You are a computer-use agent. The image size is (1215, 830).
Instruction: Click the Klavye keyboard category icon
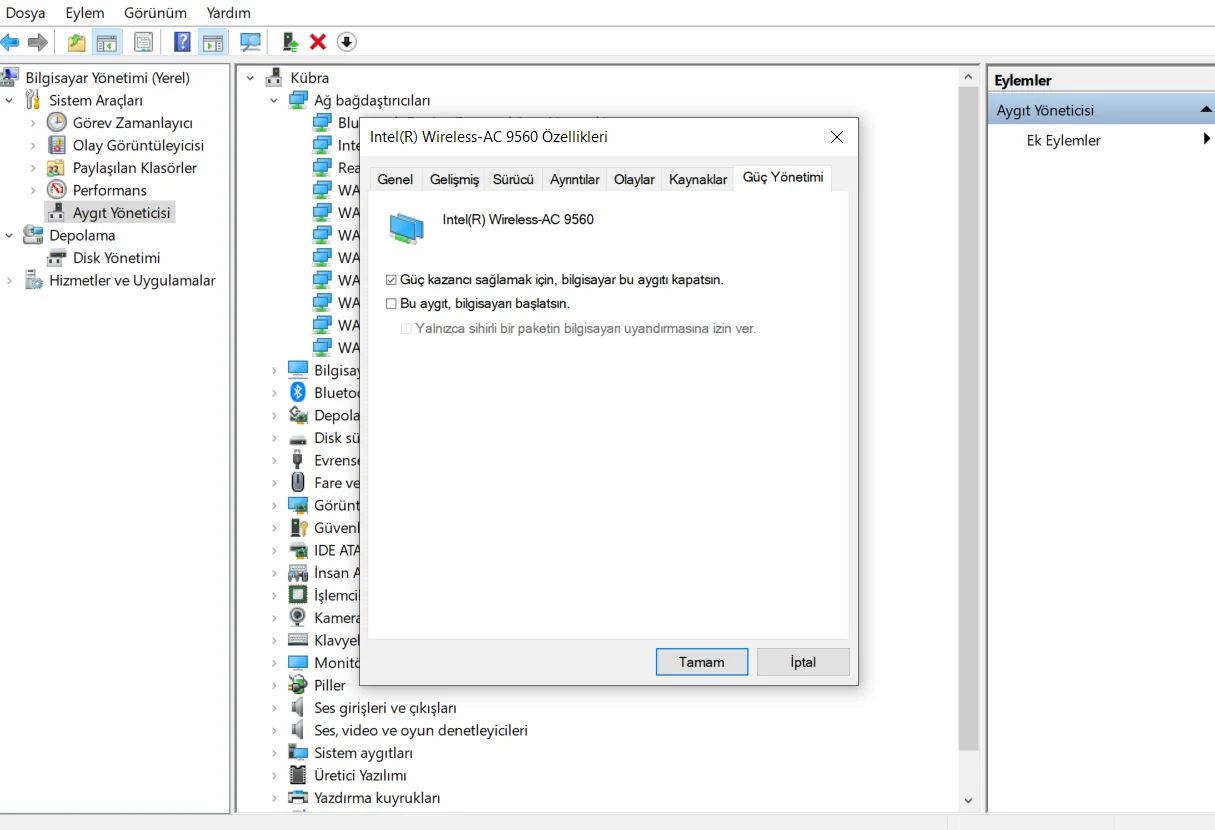[x=298, y=640]
